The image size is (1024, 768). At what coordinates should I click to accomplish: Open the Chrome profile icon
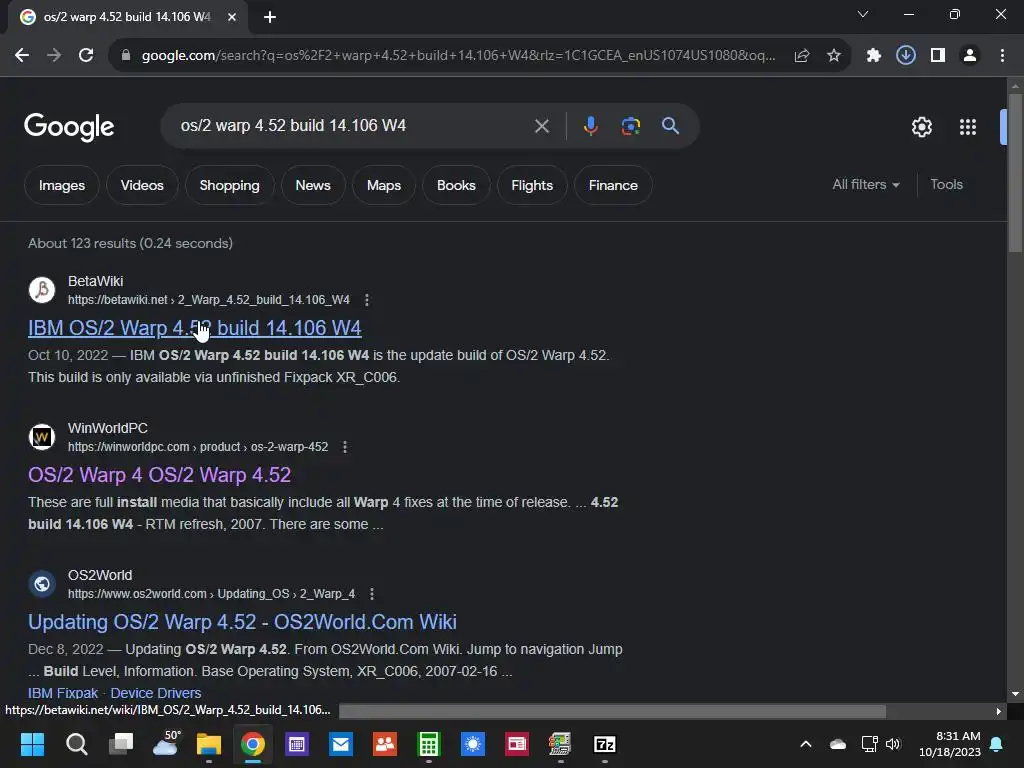tap(970, 56)
